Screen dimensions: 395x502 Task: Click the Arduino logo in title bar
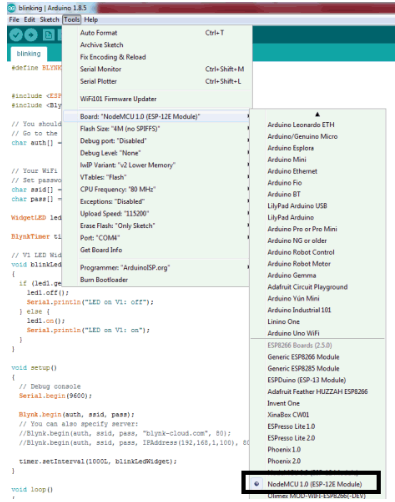[11, 7]
